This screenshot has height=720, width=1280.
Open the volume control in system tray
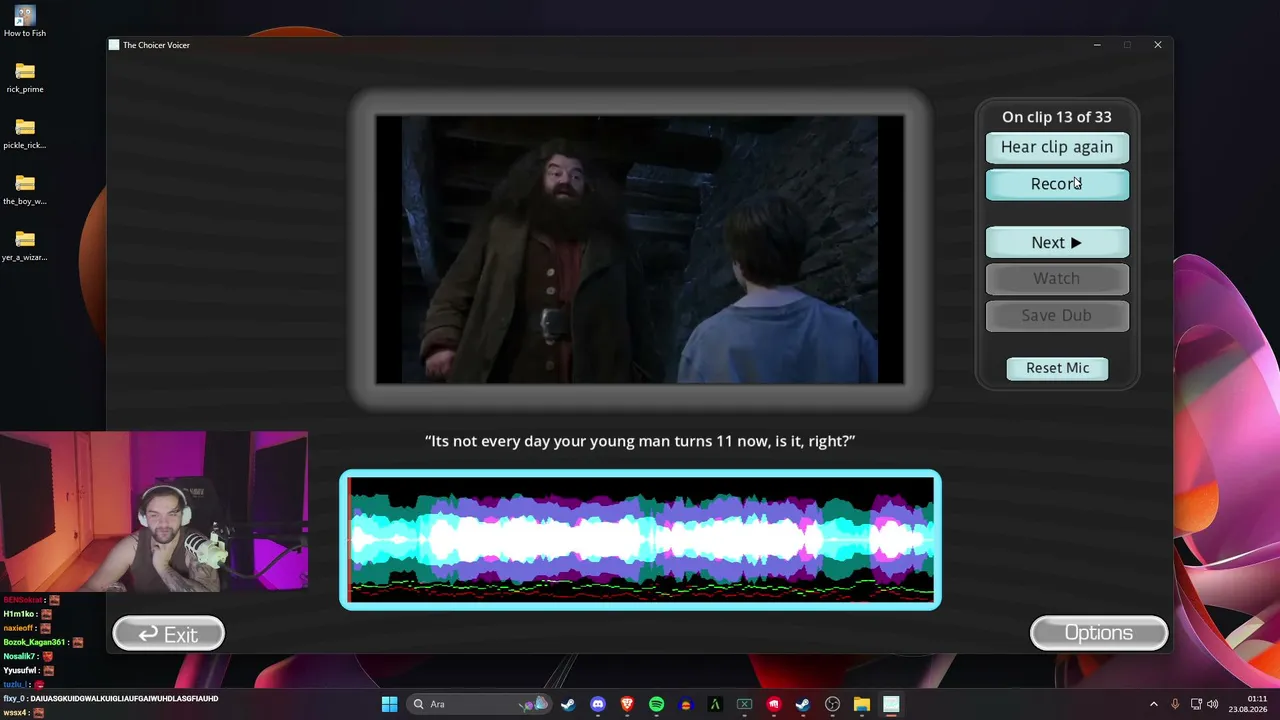(1213, 704)
